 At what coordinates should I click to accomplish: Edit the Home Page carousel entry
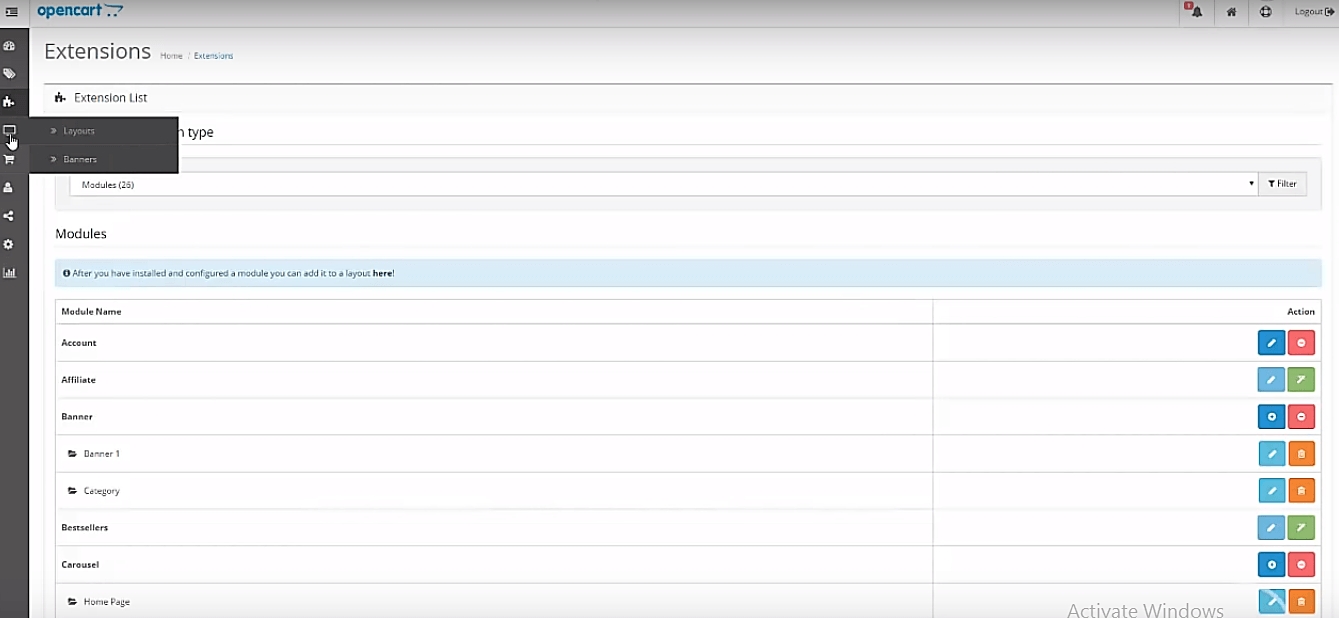[x=1271, y=601]
